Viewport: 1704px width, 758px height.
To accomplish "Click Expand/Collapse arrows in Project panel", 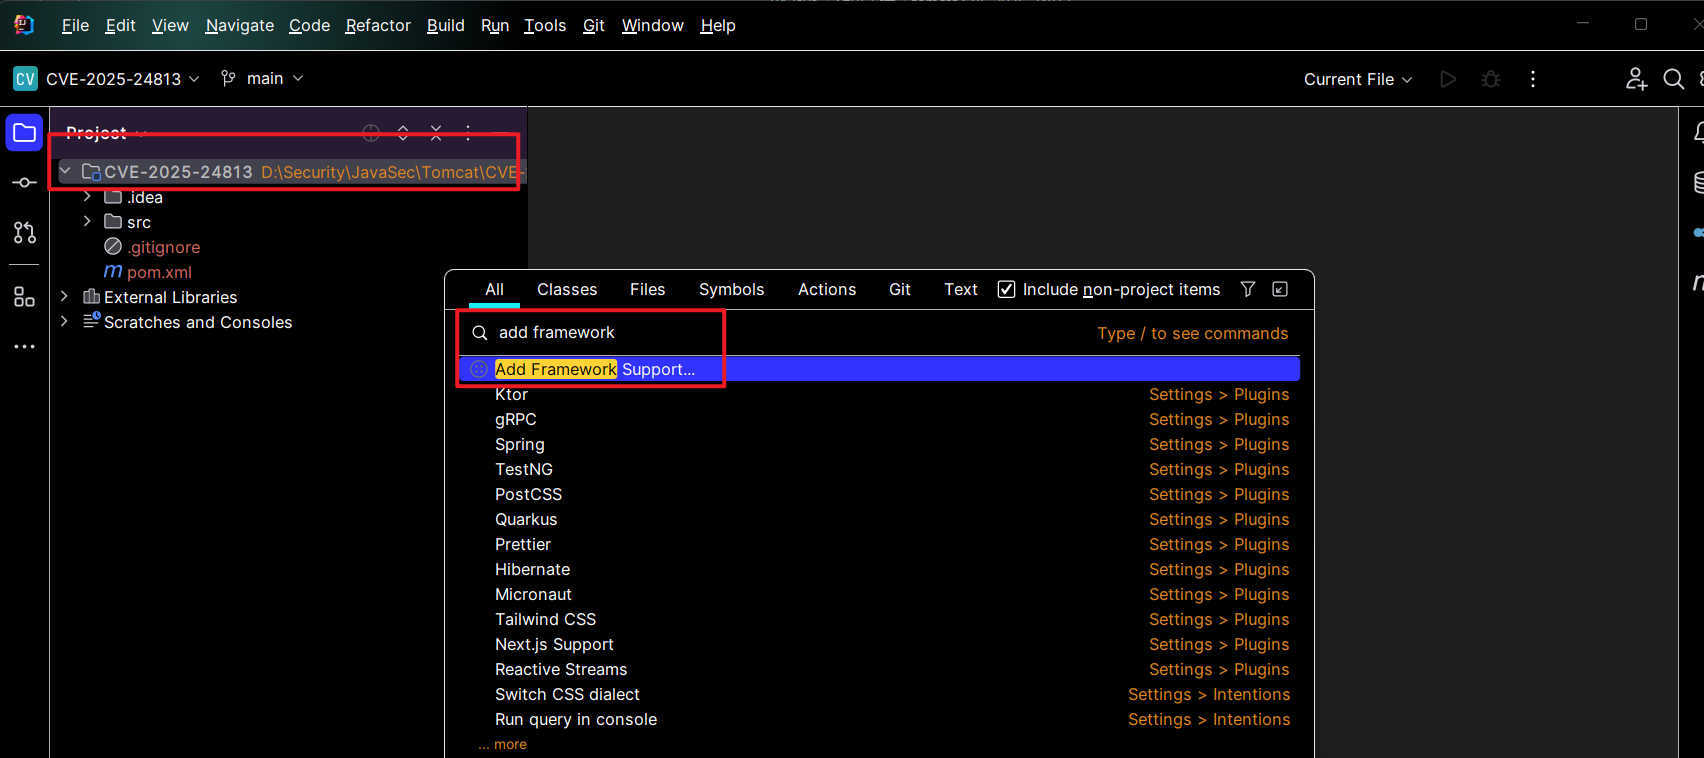I will pyautogui.click(x=403, y=133).
